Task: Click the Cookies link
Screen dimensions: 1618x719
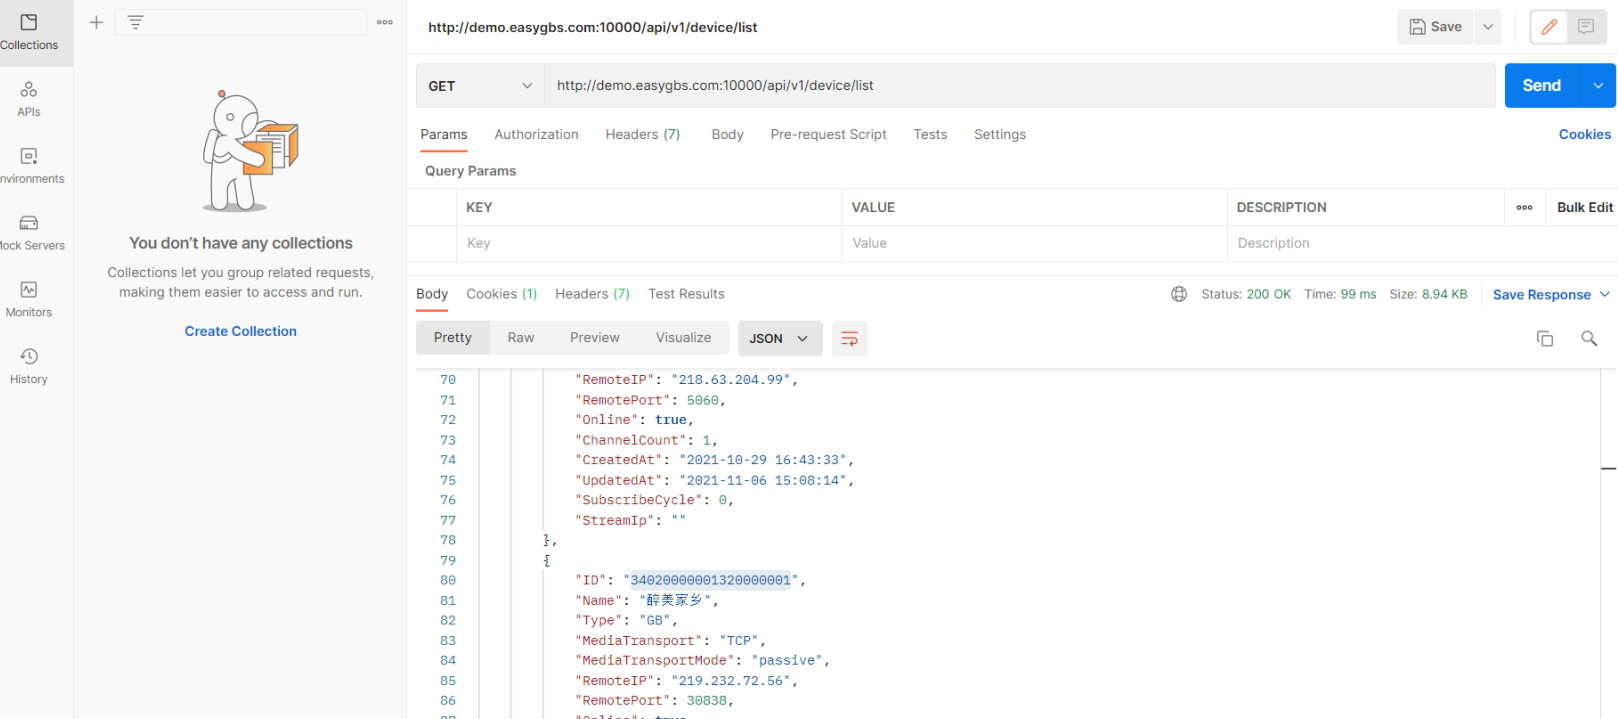Action: (1584, 134)
